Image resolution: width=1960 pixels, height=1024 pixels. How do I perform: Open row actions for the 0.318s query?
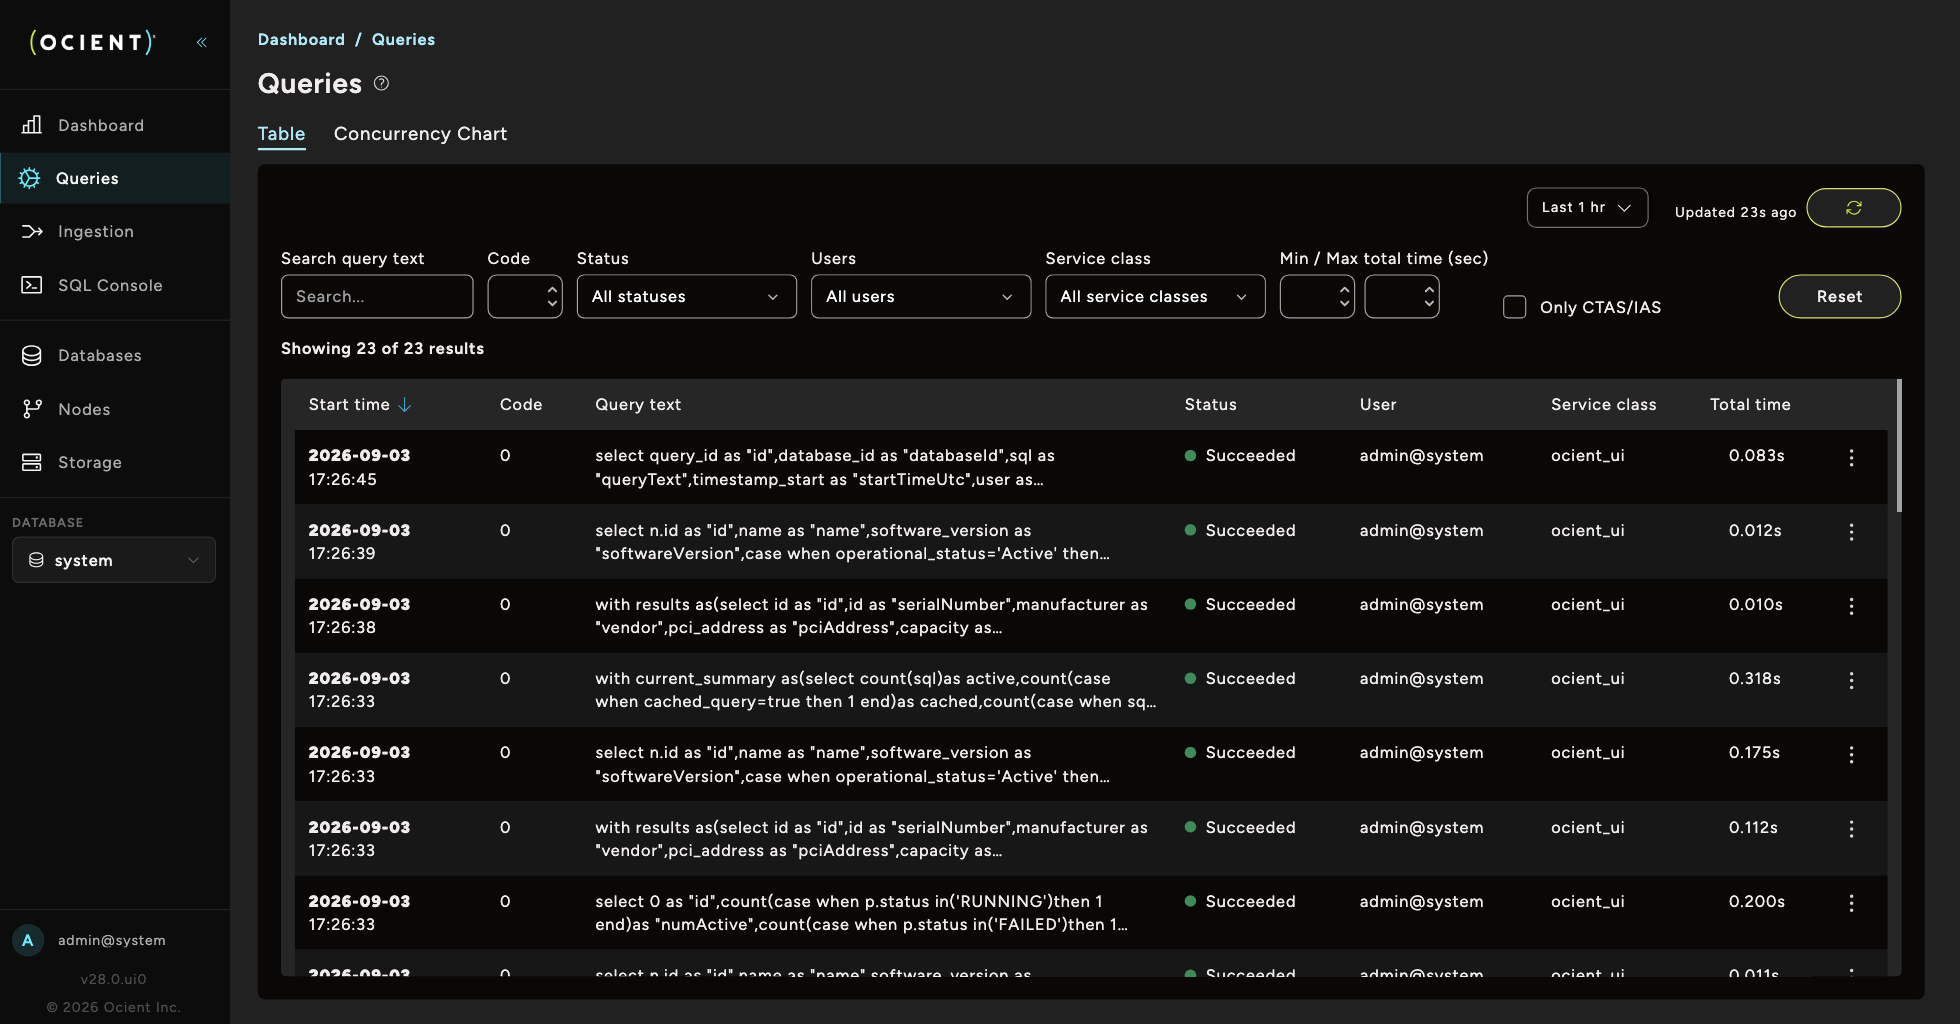(1851, 680)
